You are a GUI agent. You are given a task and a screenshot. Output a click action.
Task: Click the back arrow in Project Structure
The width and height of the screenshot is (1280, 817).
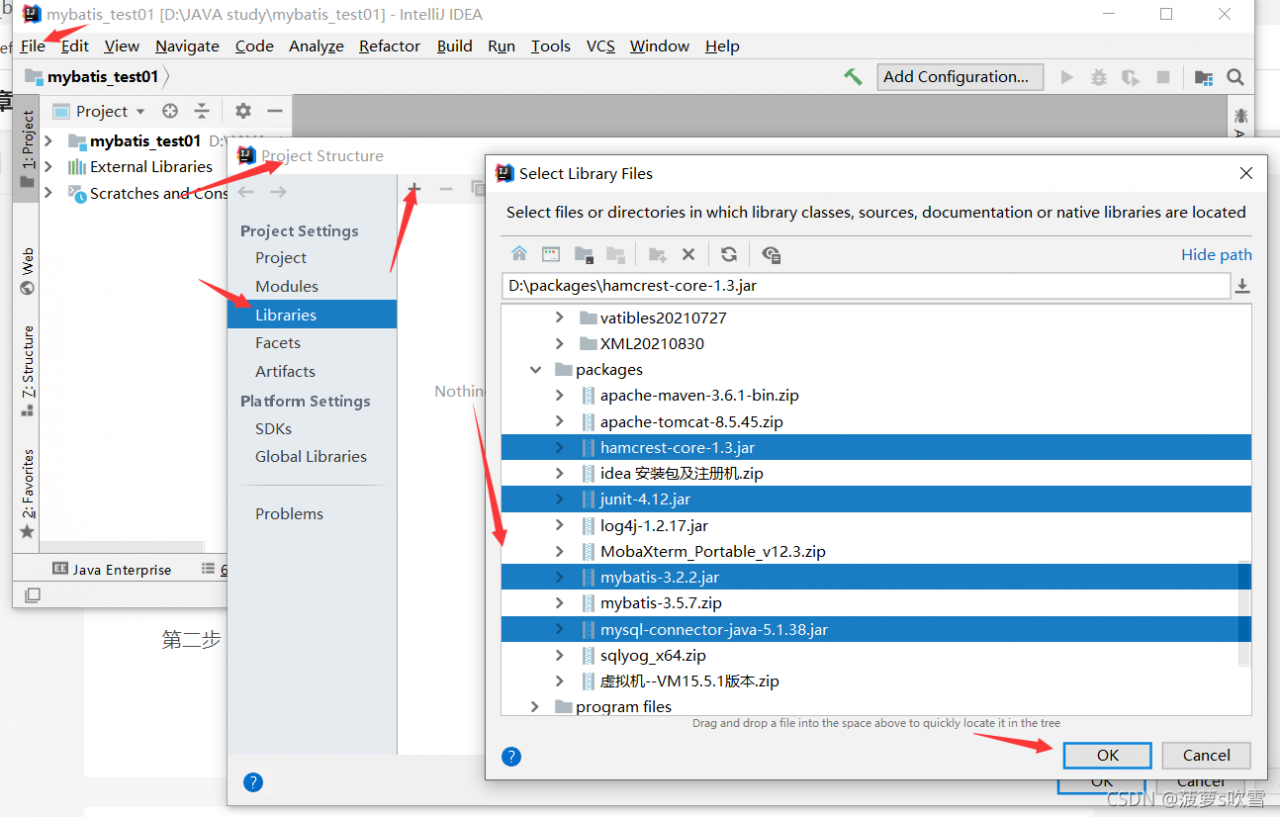[246, 192]
